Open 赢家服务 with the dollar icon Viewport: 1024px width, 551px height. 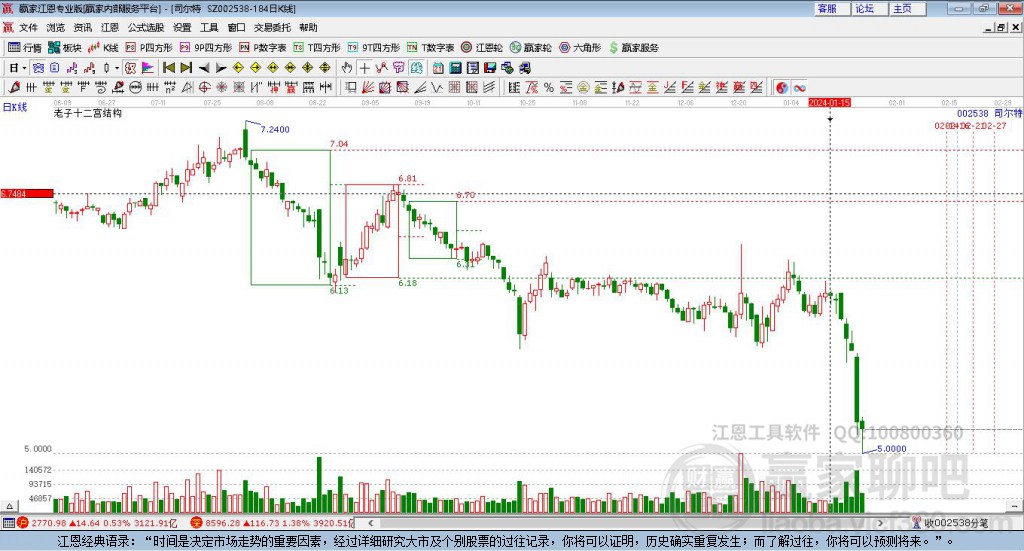[634, 48]
